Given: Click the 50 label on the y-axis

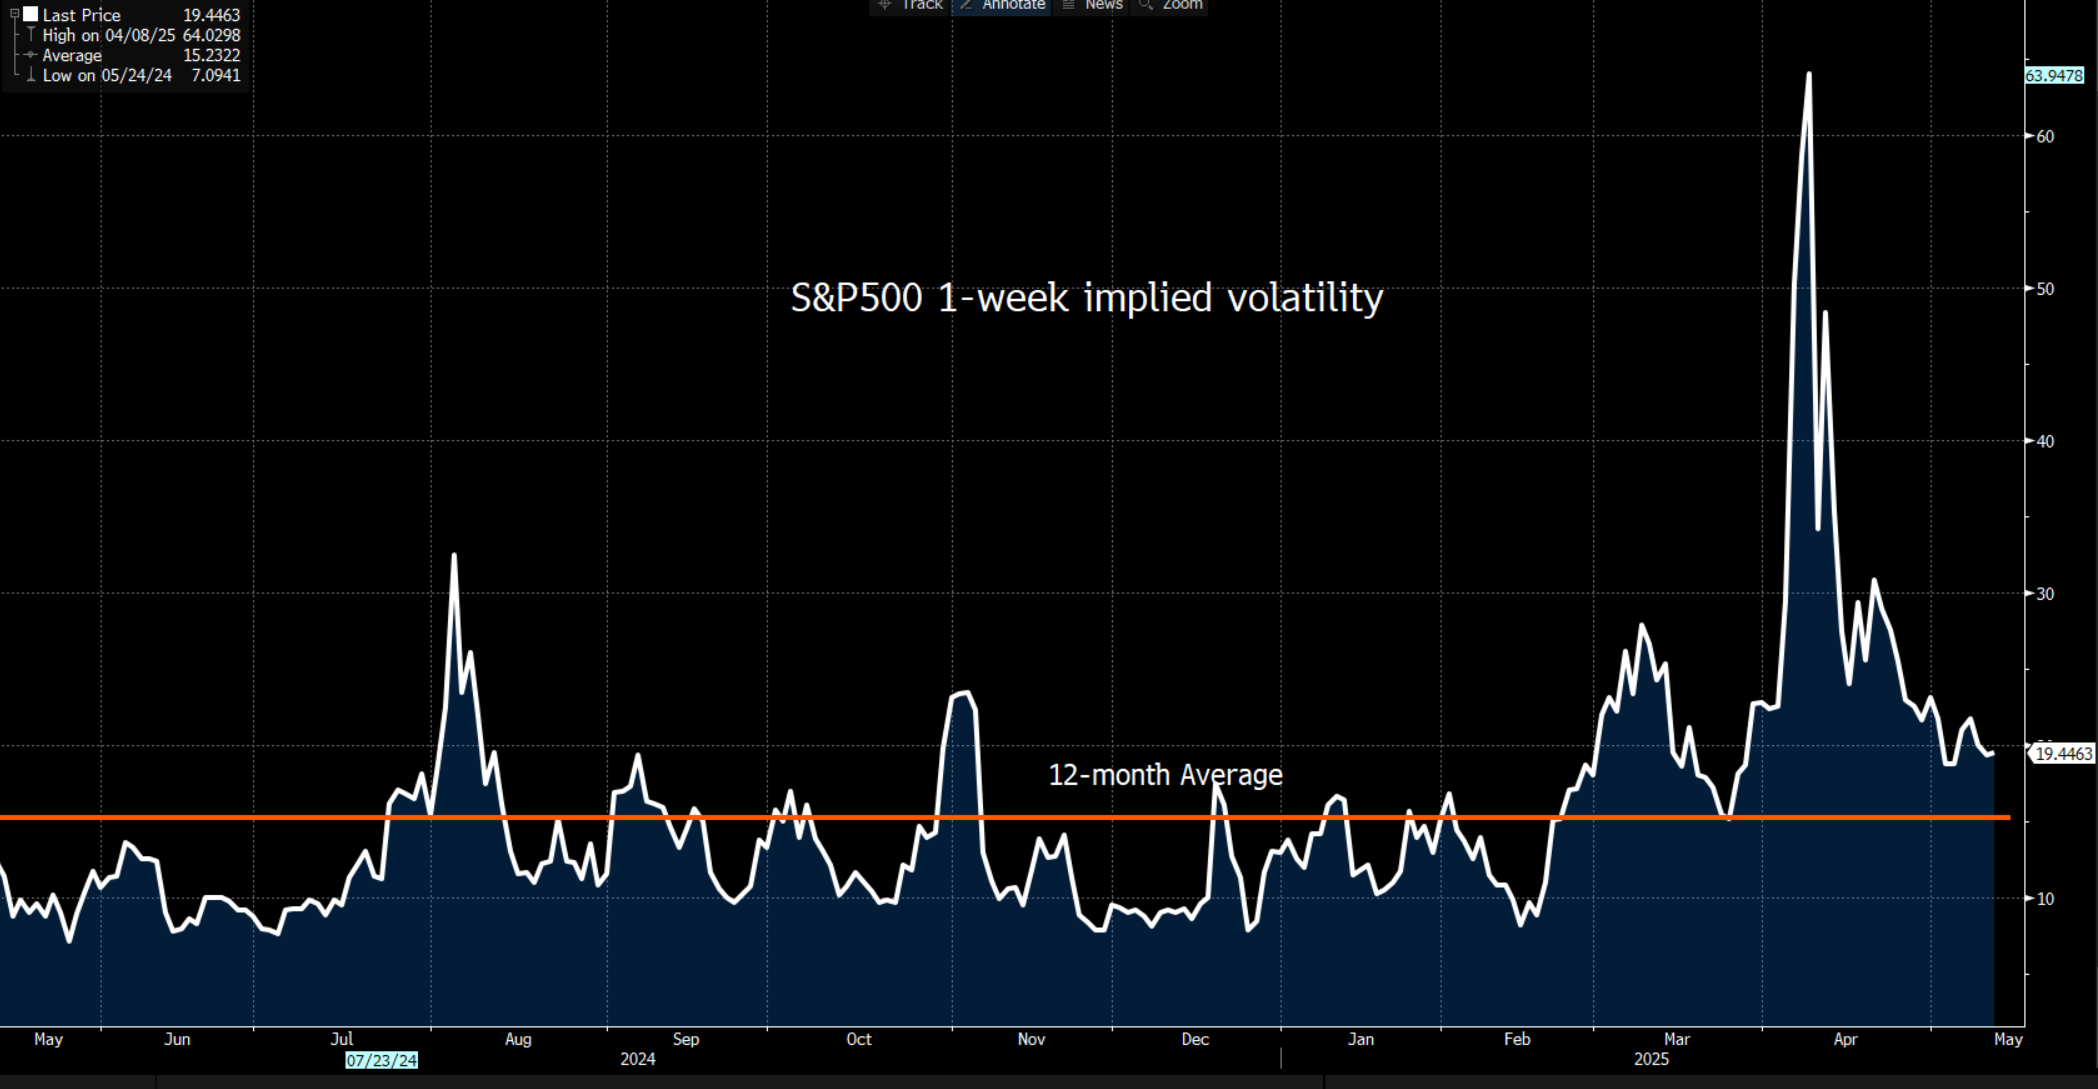Looking at the screenshot, I should (x=2045, y=289).
